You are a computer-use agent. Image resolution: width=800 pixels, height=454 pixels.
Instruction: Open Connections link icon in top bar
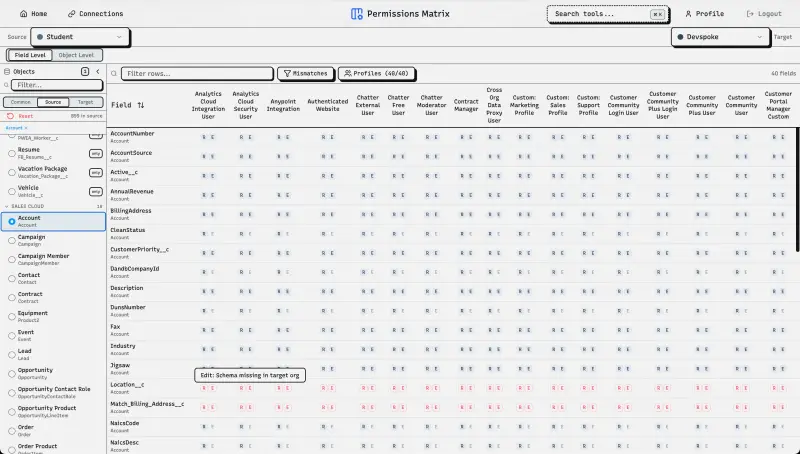[72, 14]
